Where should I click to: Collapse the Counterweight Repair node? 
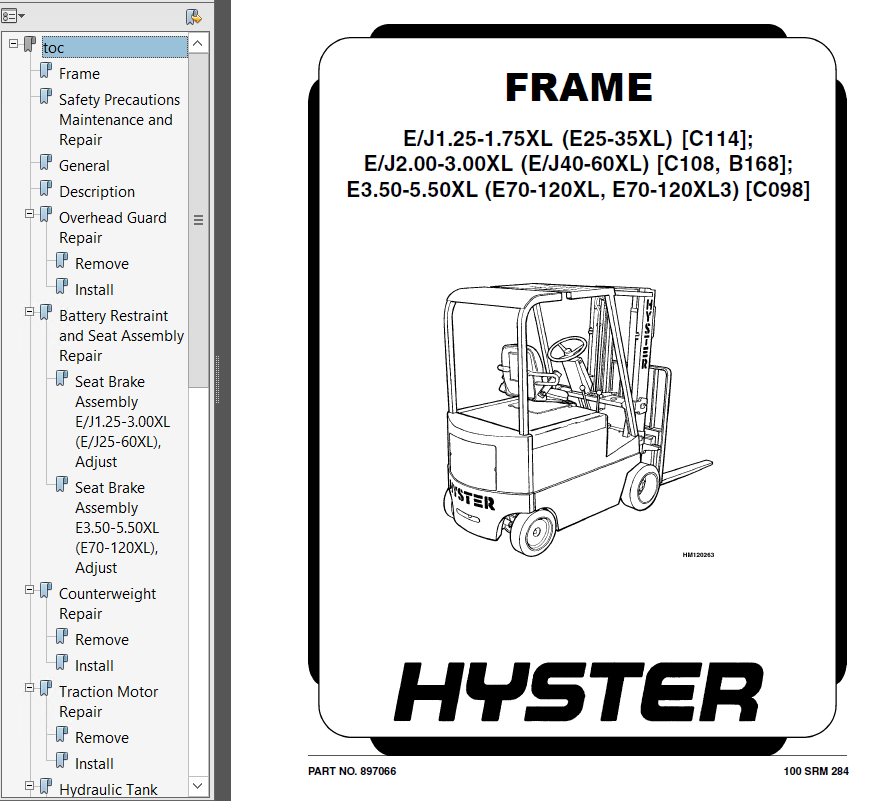(29, 590)
